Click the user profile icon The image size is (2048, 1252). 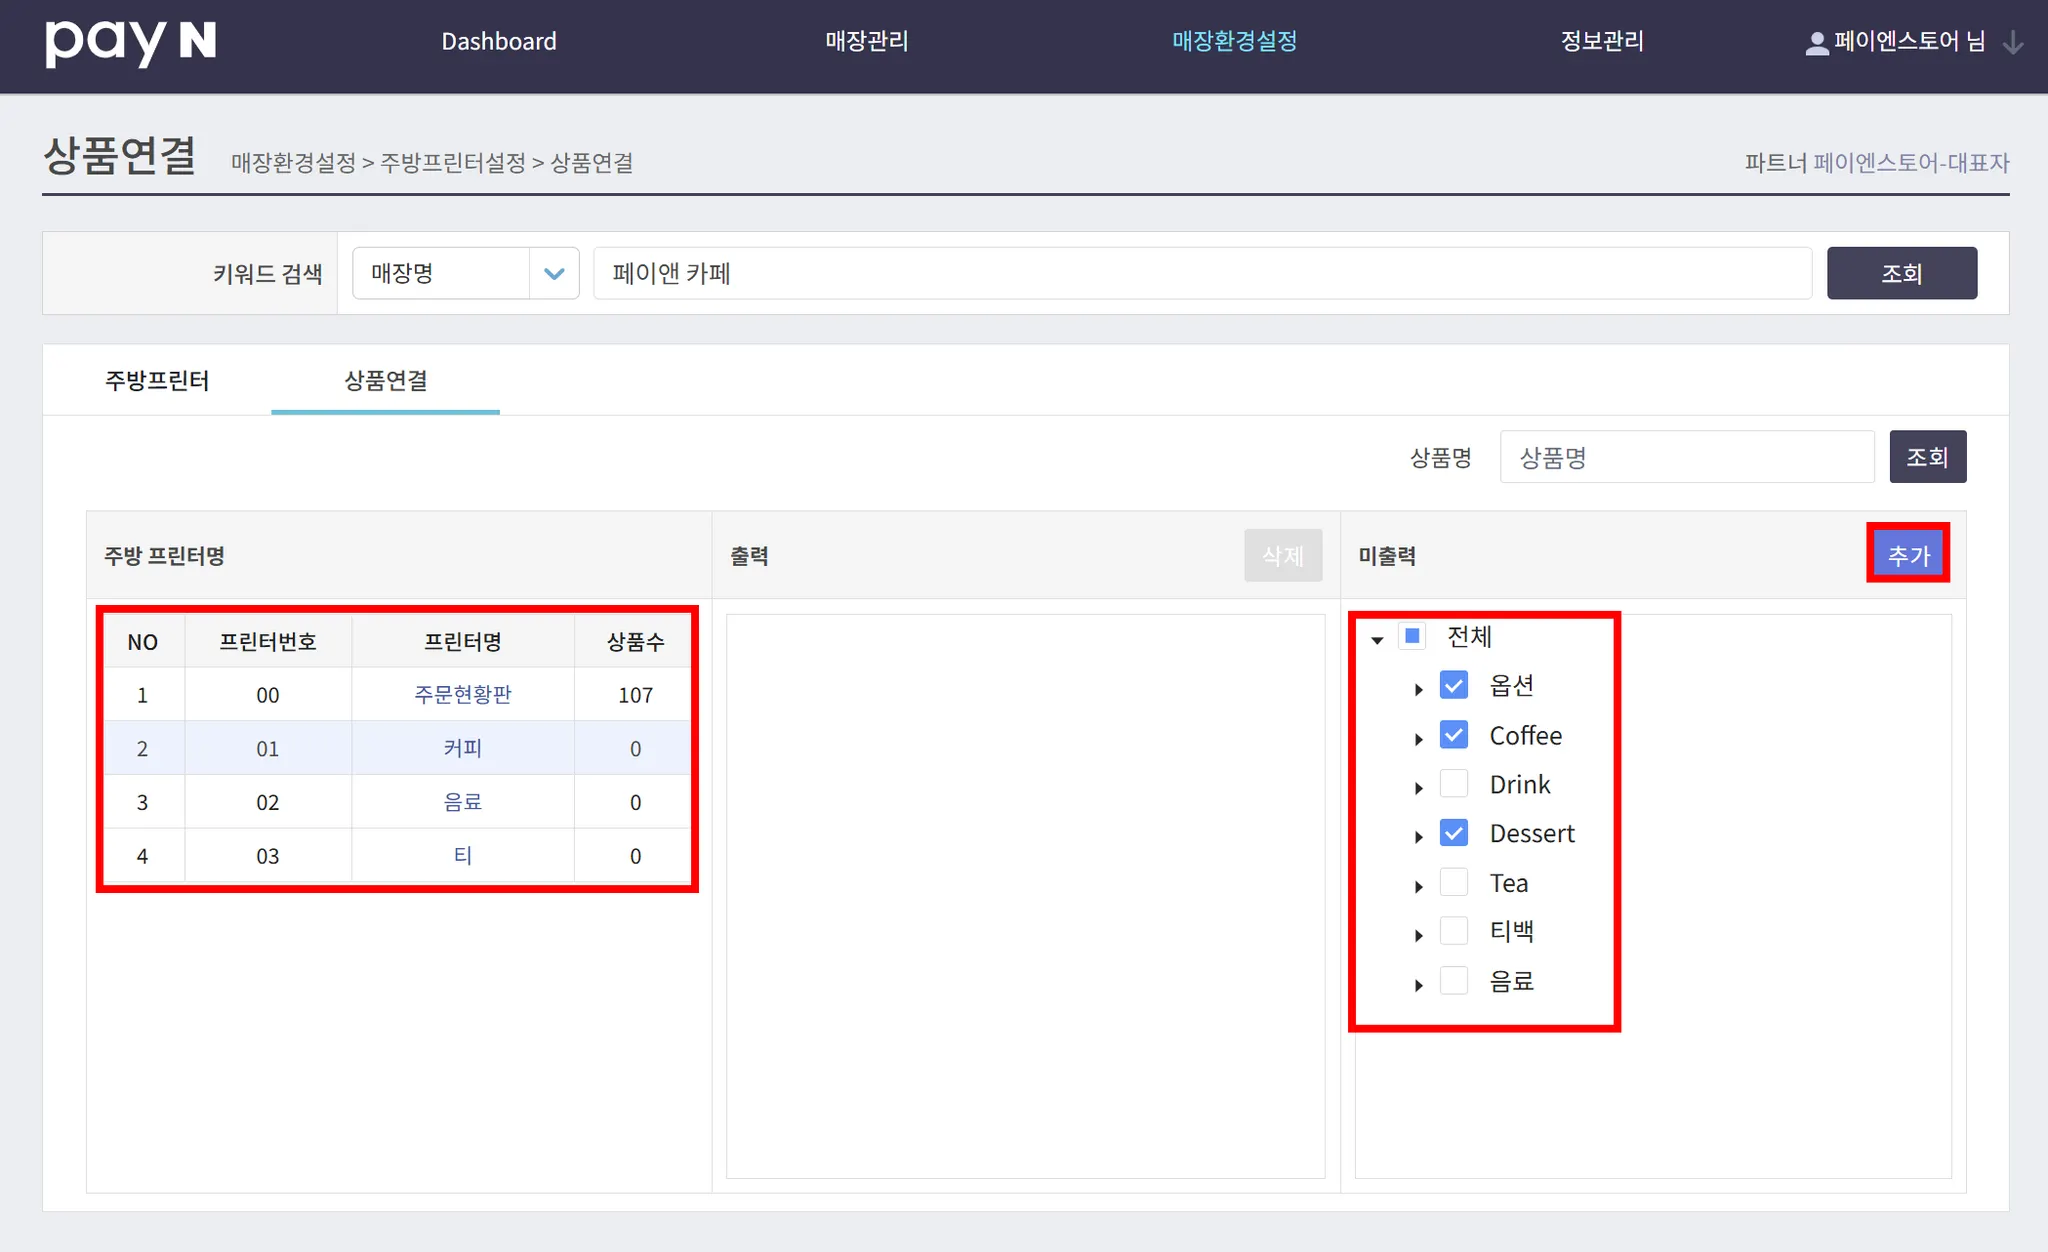coord(1816,43)
